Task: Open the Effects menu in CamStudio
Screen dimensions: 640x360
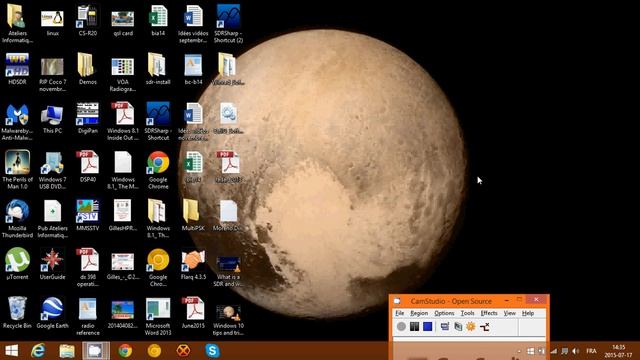Action: tap(489, 313)
